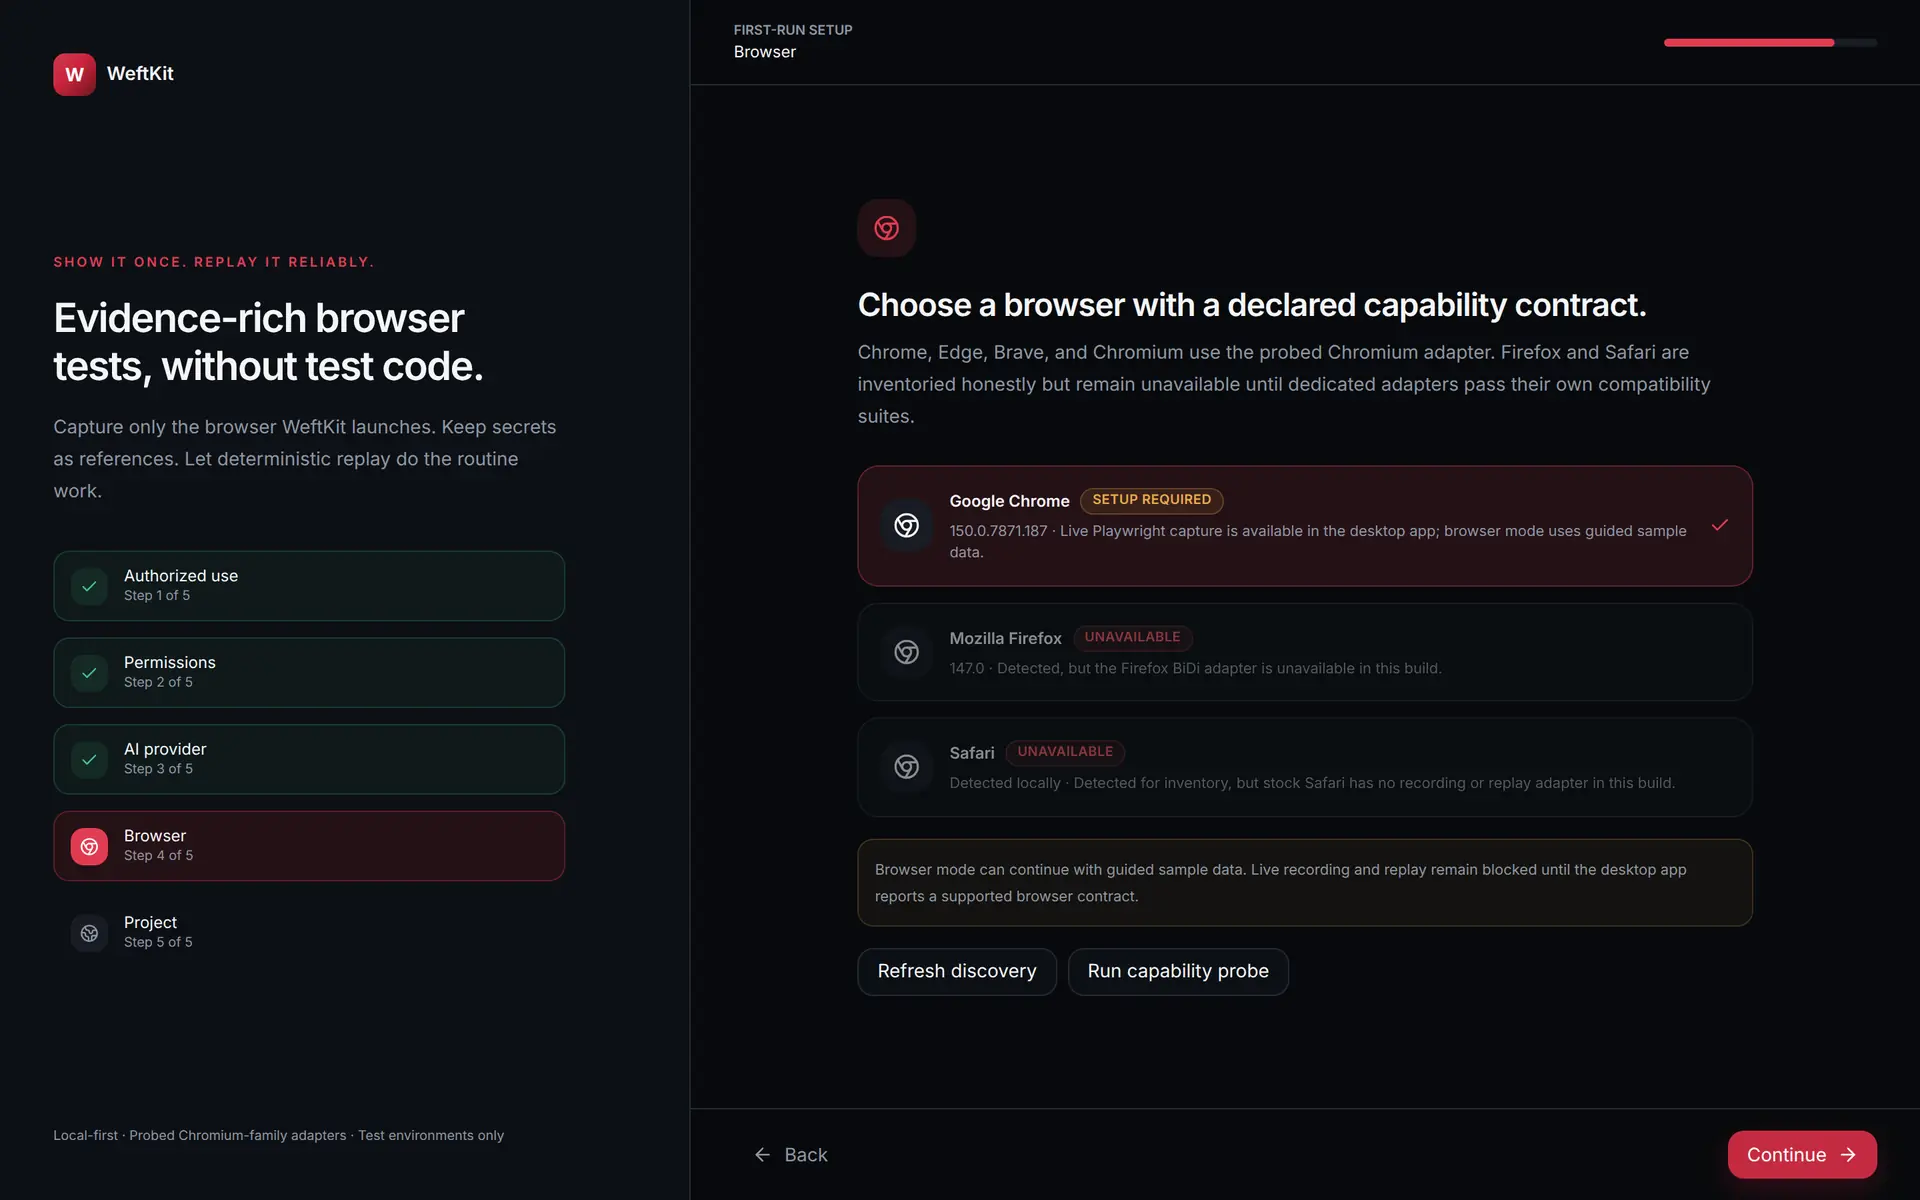Open AI provider step 3
Screen dimensions: 1920x1200
[309, 760]
